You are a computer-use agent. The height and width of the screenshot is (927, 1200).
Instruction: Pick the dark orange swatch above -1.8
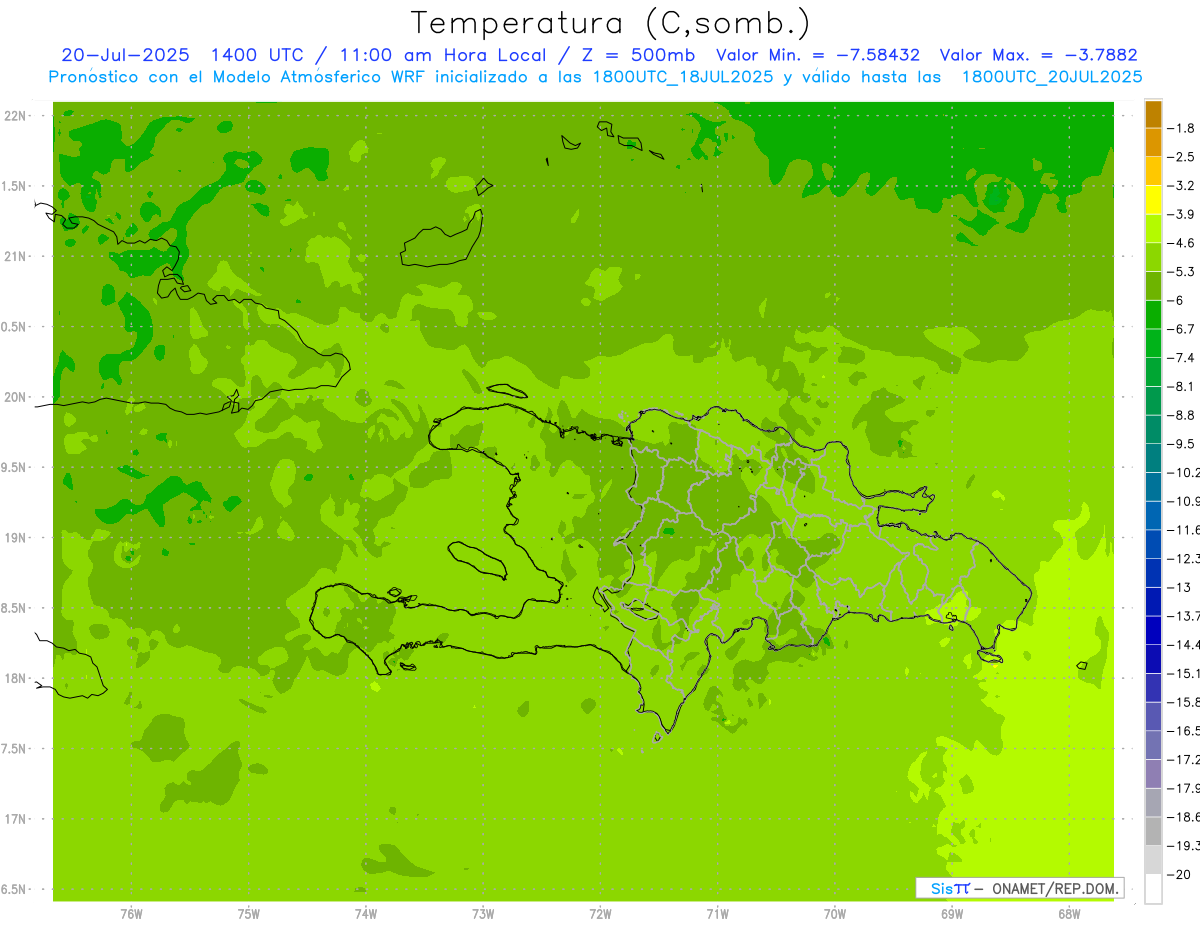pos(1153,114)
